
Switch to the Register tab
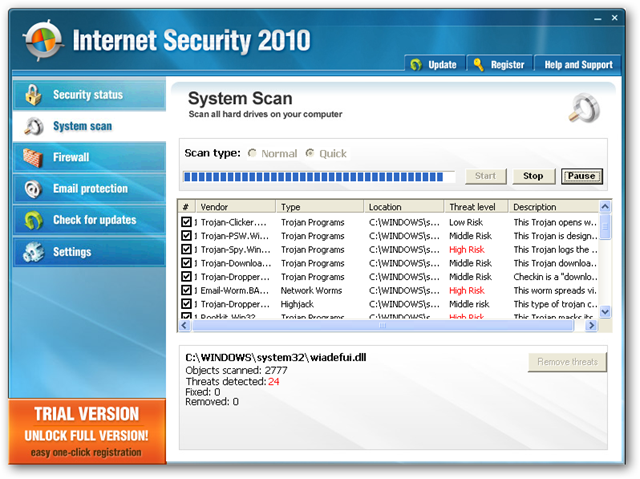[500, 64]
